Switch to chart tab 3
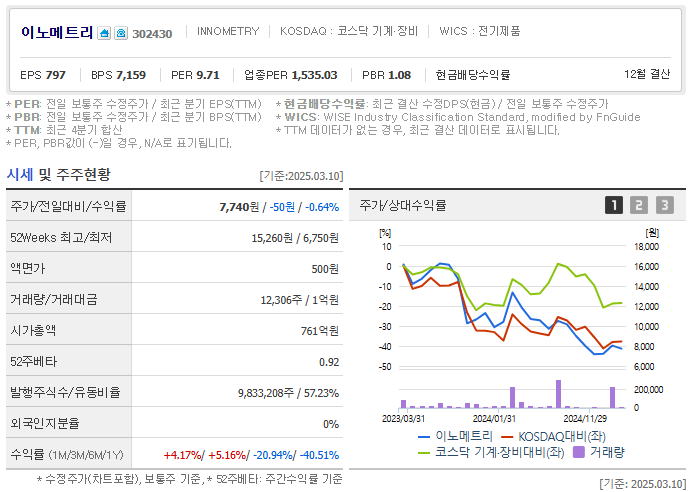This screenshot has width=689, height=492. [x=665, y=205]
